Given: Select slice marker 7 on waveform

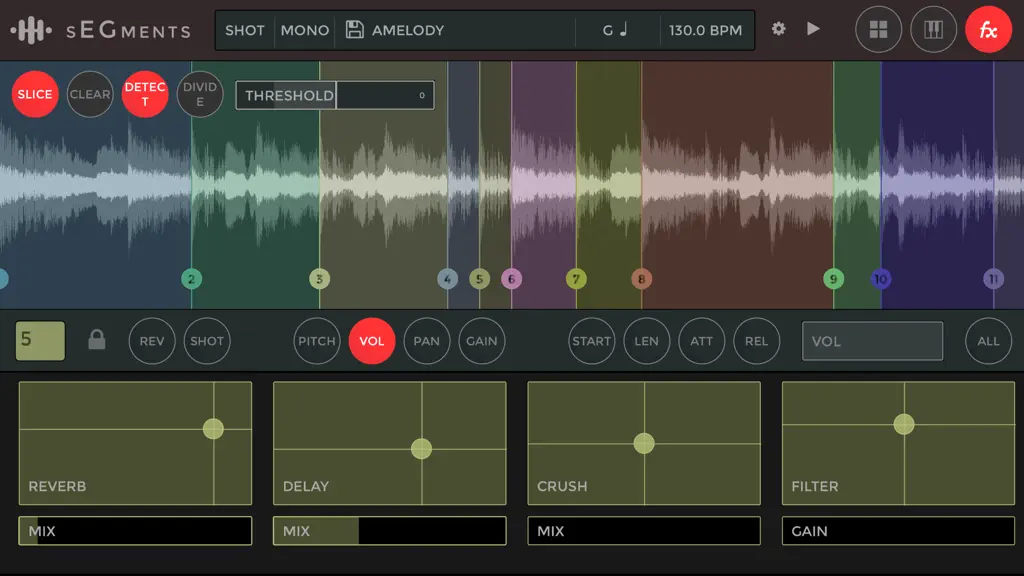Looking at the screenshot, I should pos(576,280).
